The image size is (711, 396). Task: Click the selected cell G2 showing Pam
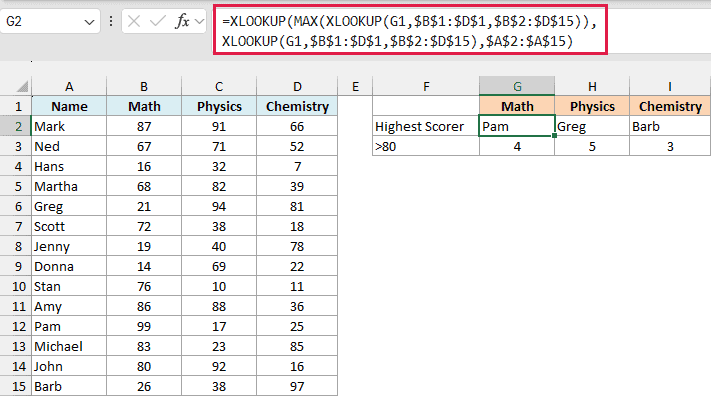coord(517,126)
